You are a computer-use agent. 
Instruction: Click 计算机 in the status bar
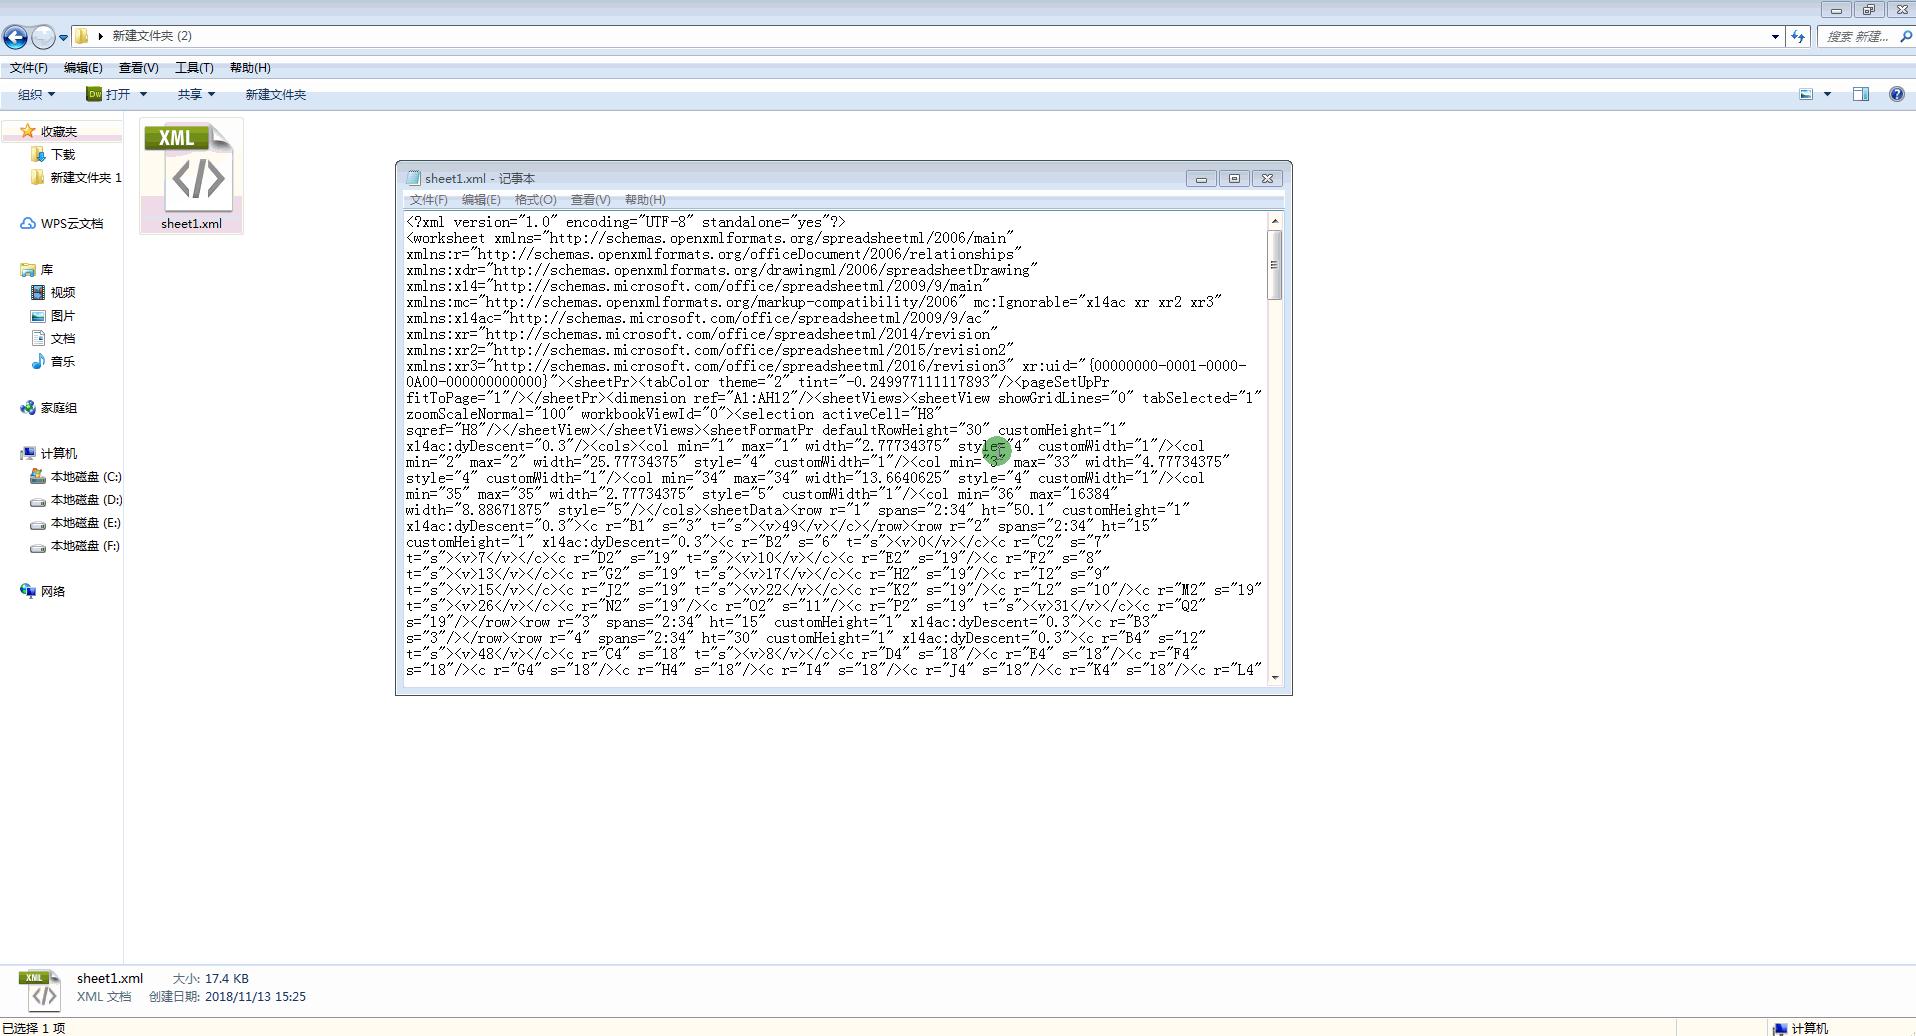[1800, 1028]
